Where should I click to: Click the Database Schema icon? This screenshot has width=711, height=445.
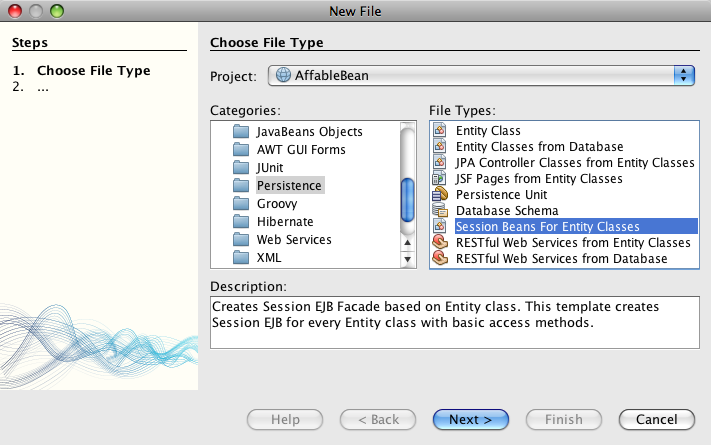coord(439,211)
